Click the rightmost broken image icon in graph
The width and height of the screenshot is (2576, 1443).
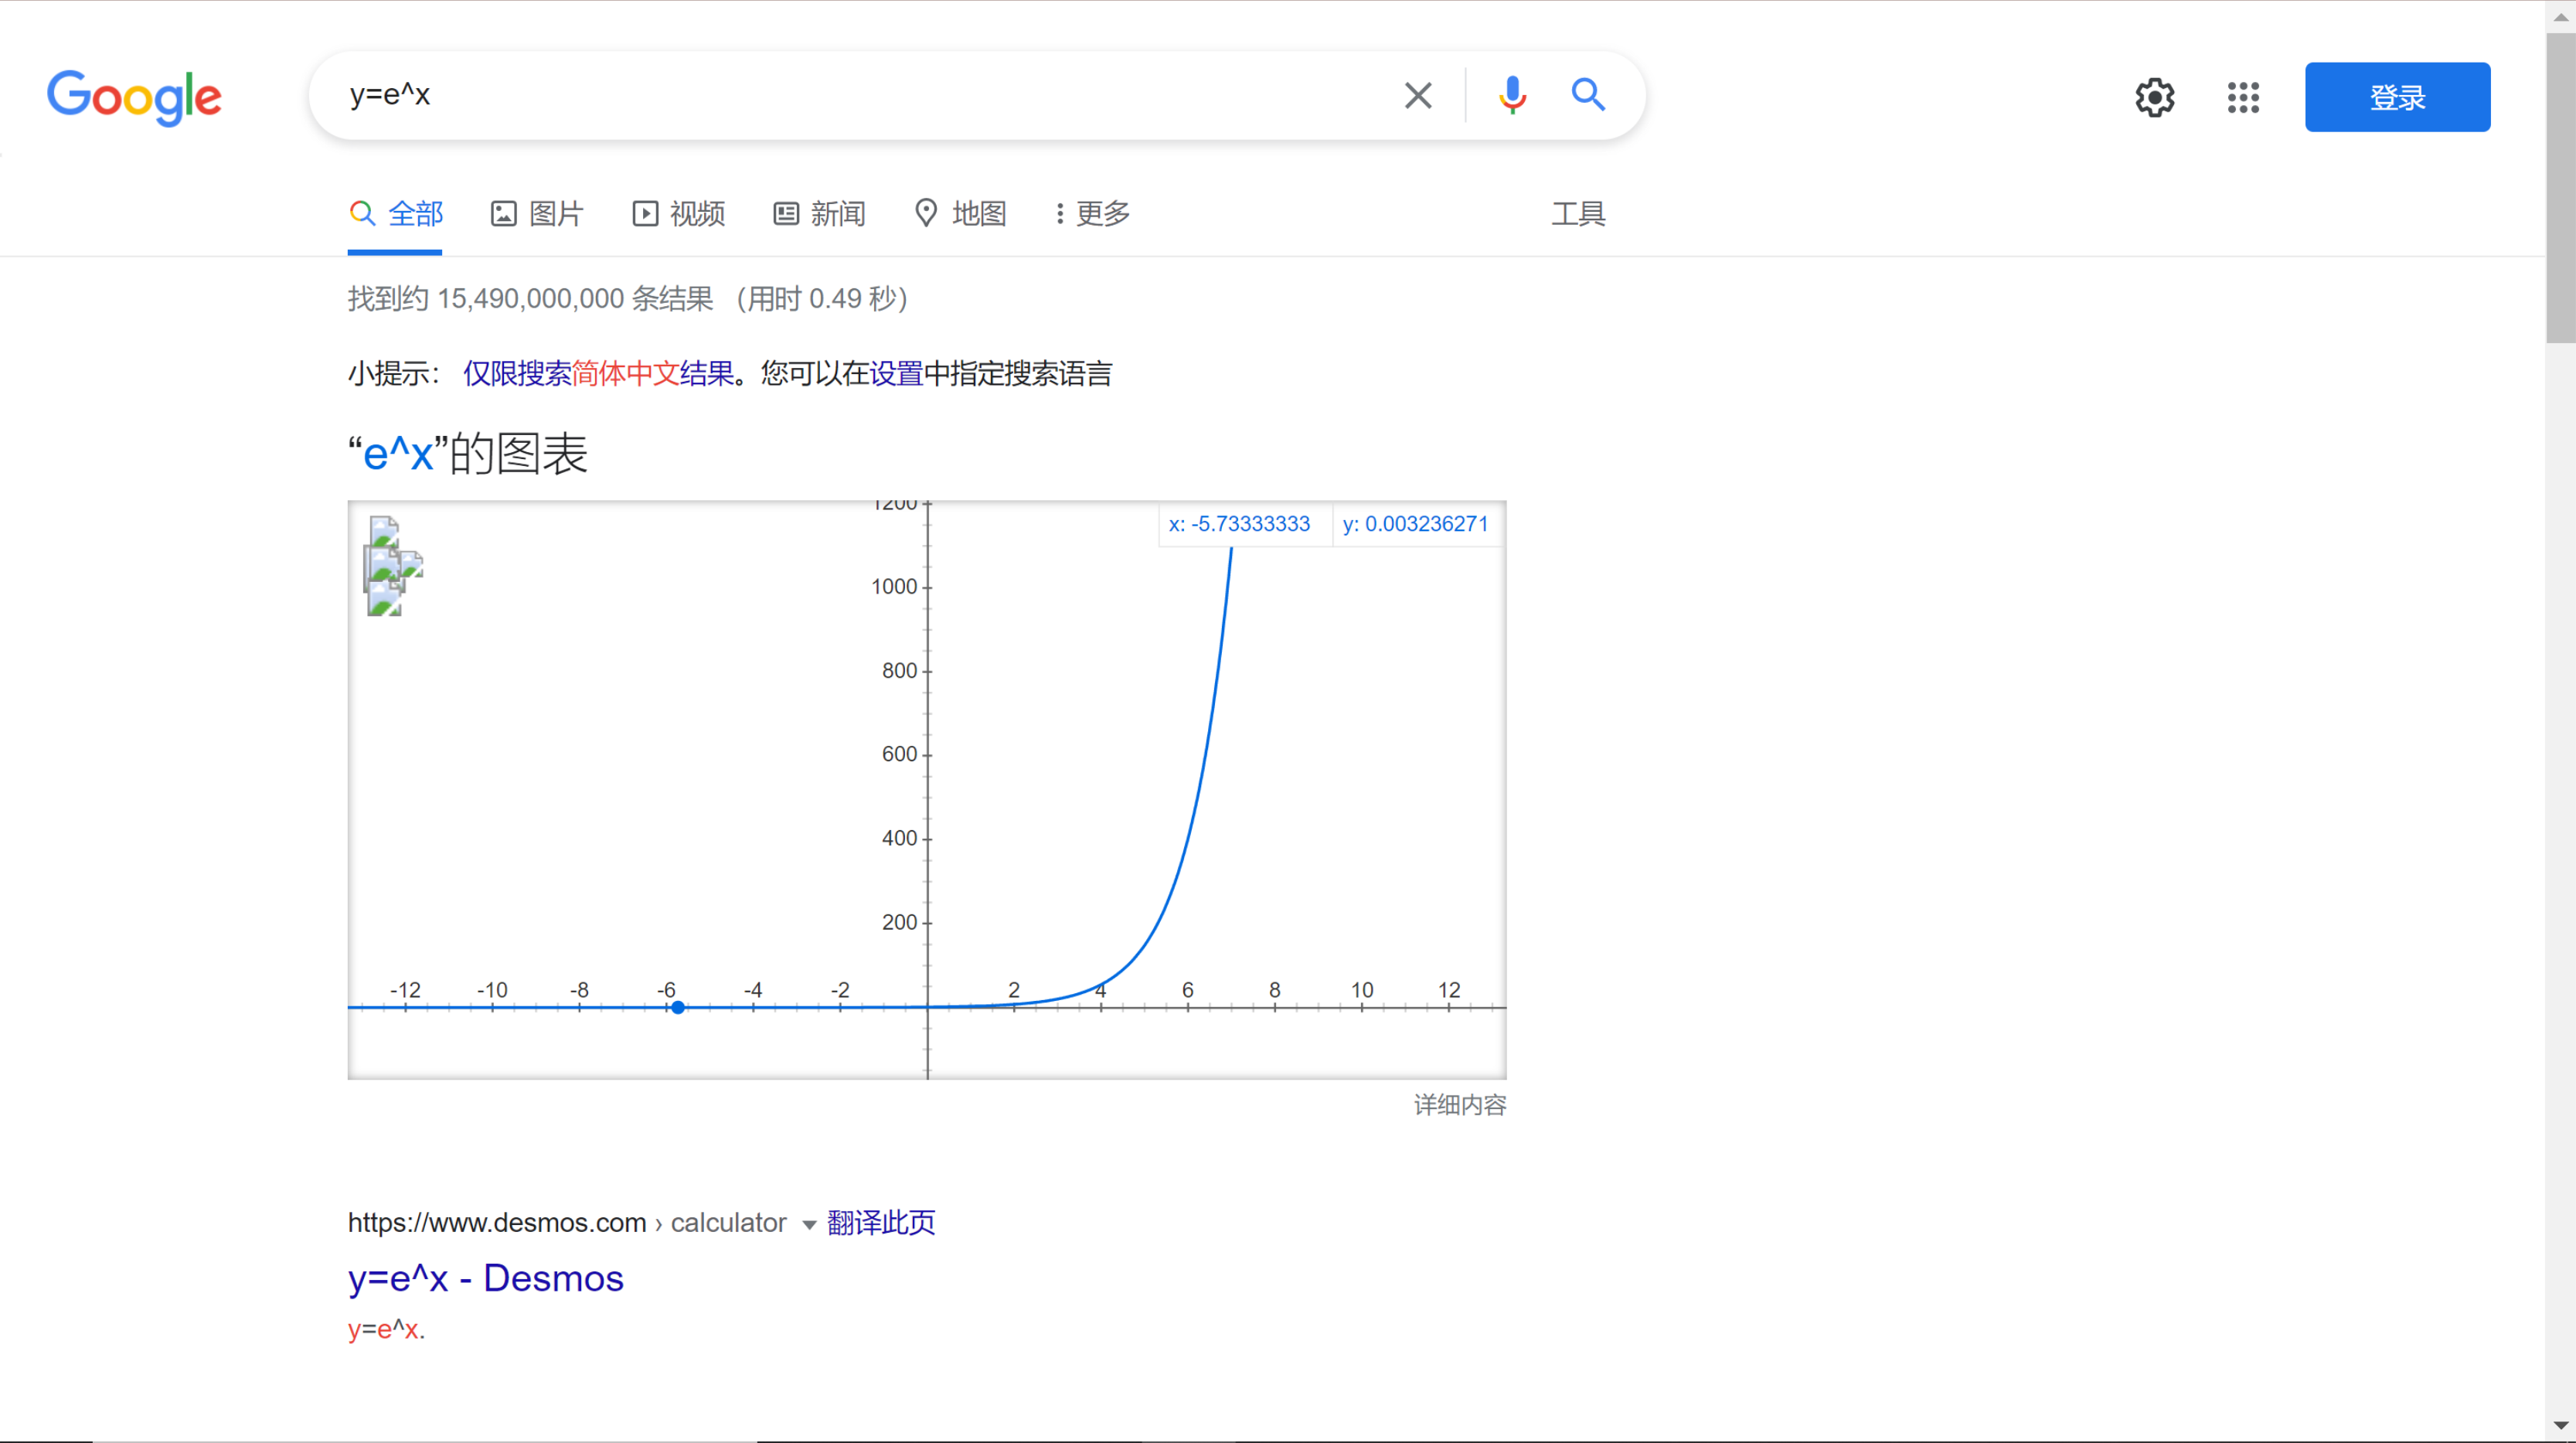[x=411, y=564]
